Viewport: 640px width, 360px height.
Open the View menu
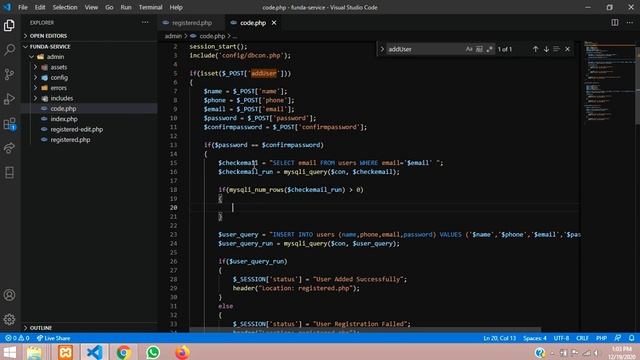[91, 7]
